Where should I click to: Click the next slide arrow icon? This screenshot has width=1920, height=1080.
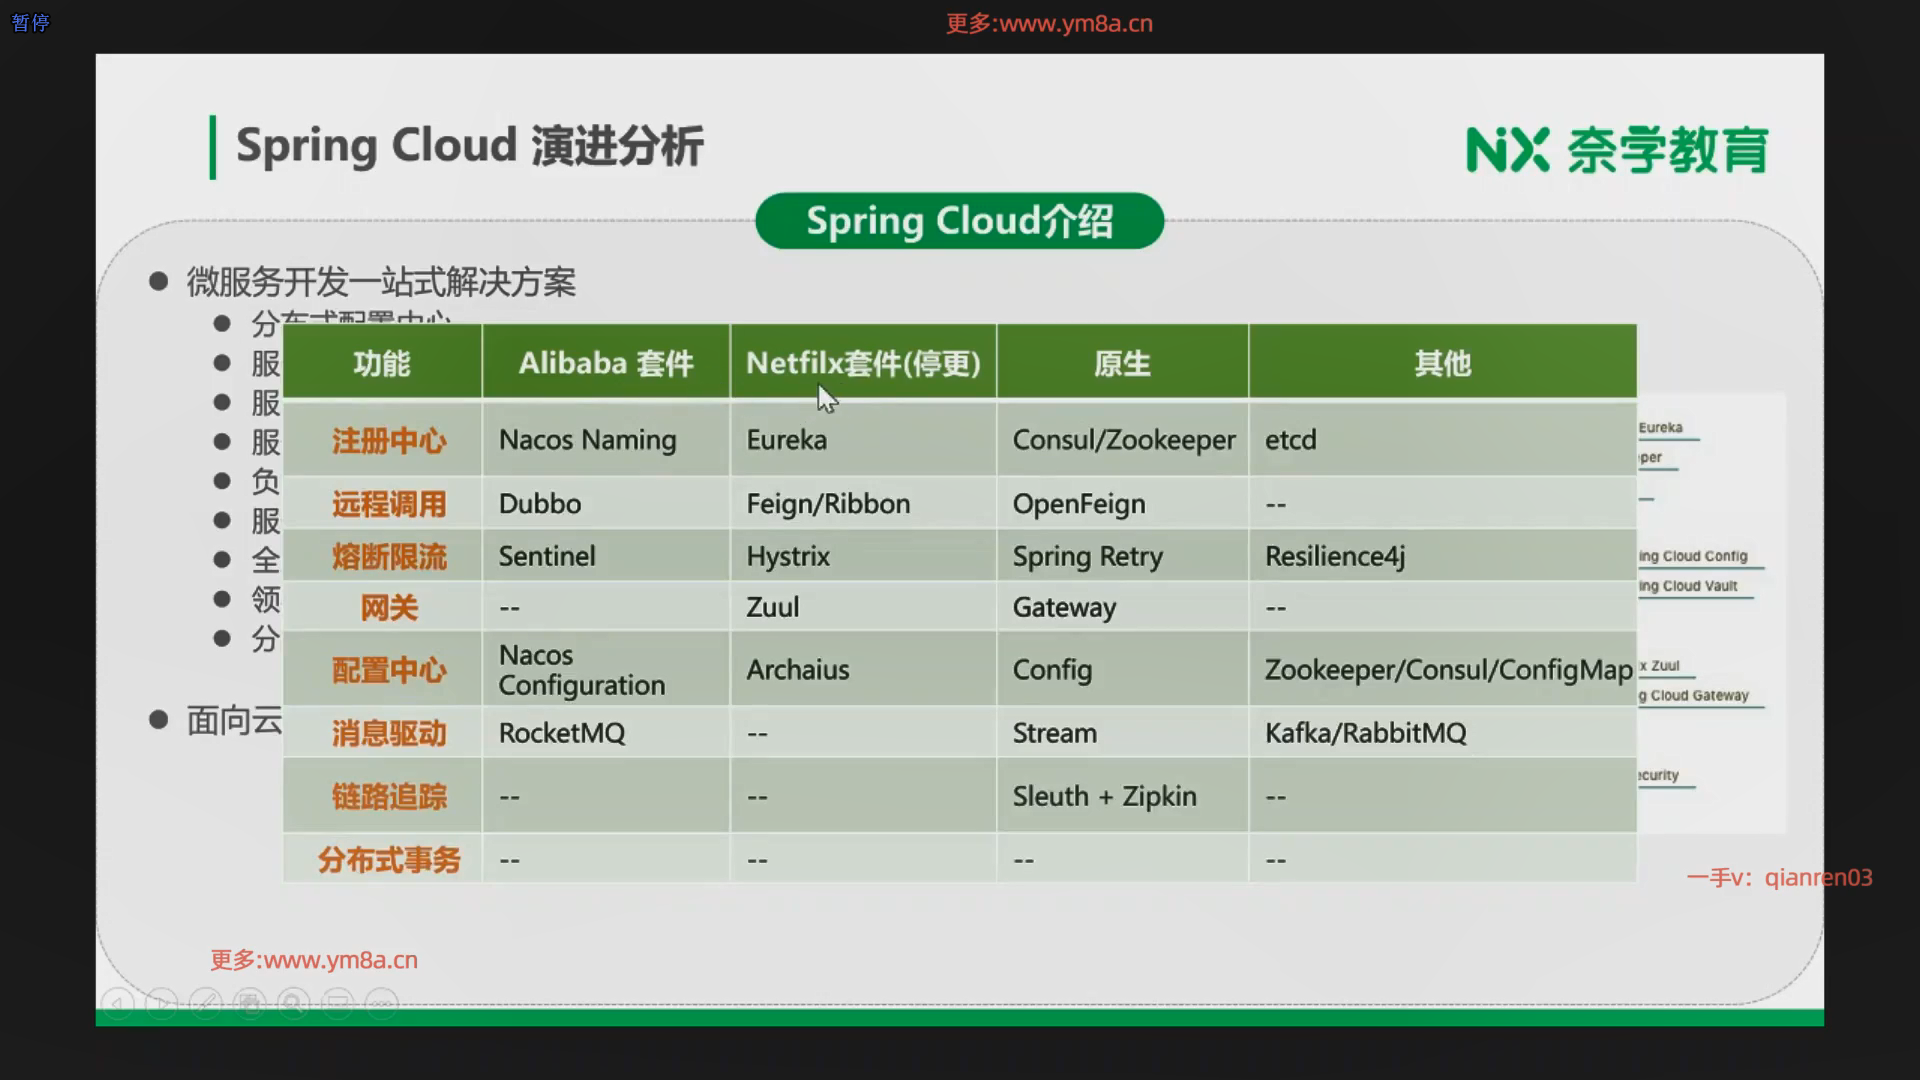tap(162, 1002)
